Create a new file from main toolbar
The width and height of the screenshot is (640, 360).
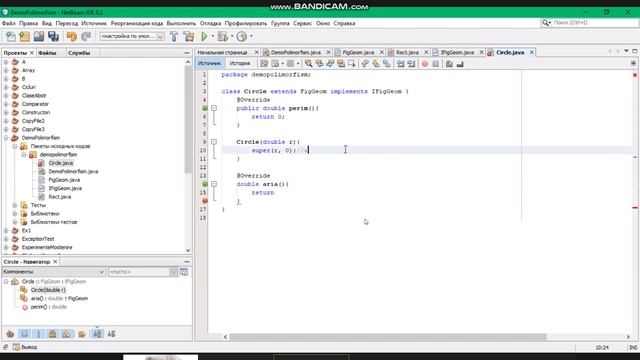click(11, 37)
